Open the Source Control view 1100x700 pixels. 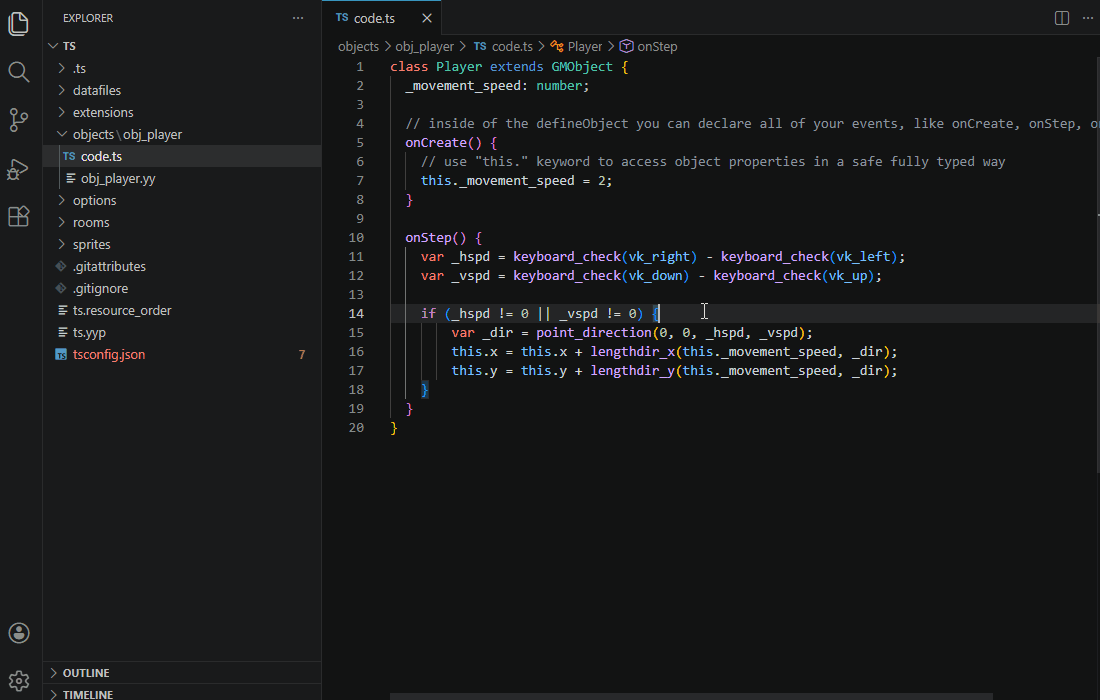tap(19, 120)
